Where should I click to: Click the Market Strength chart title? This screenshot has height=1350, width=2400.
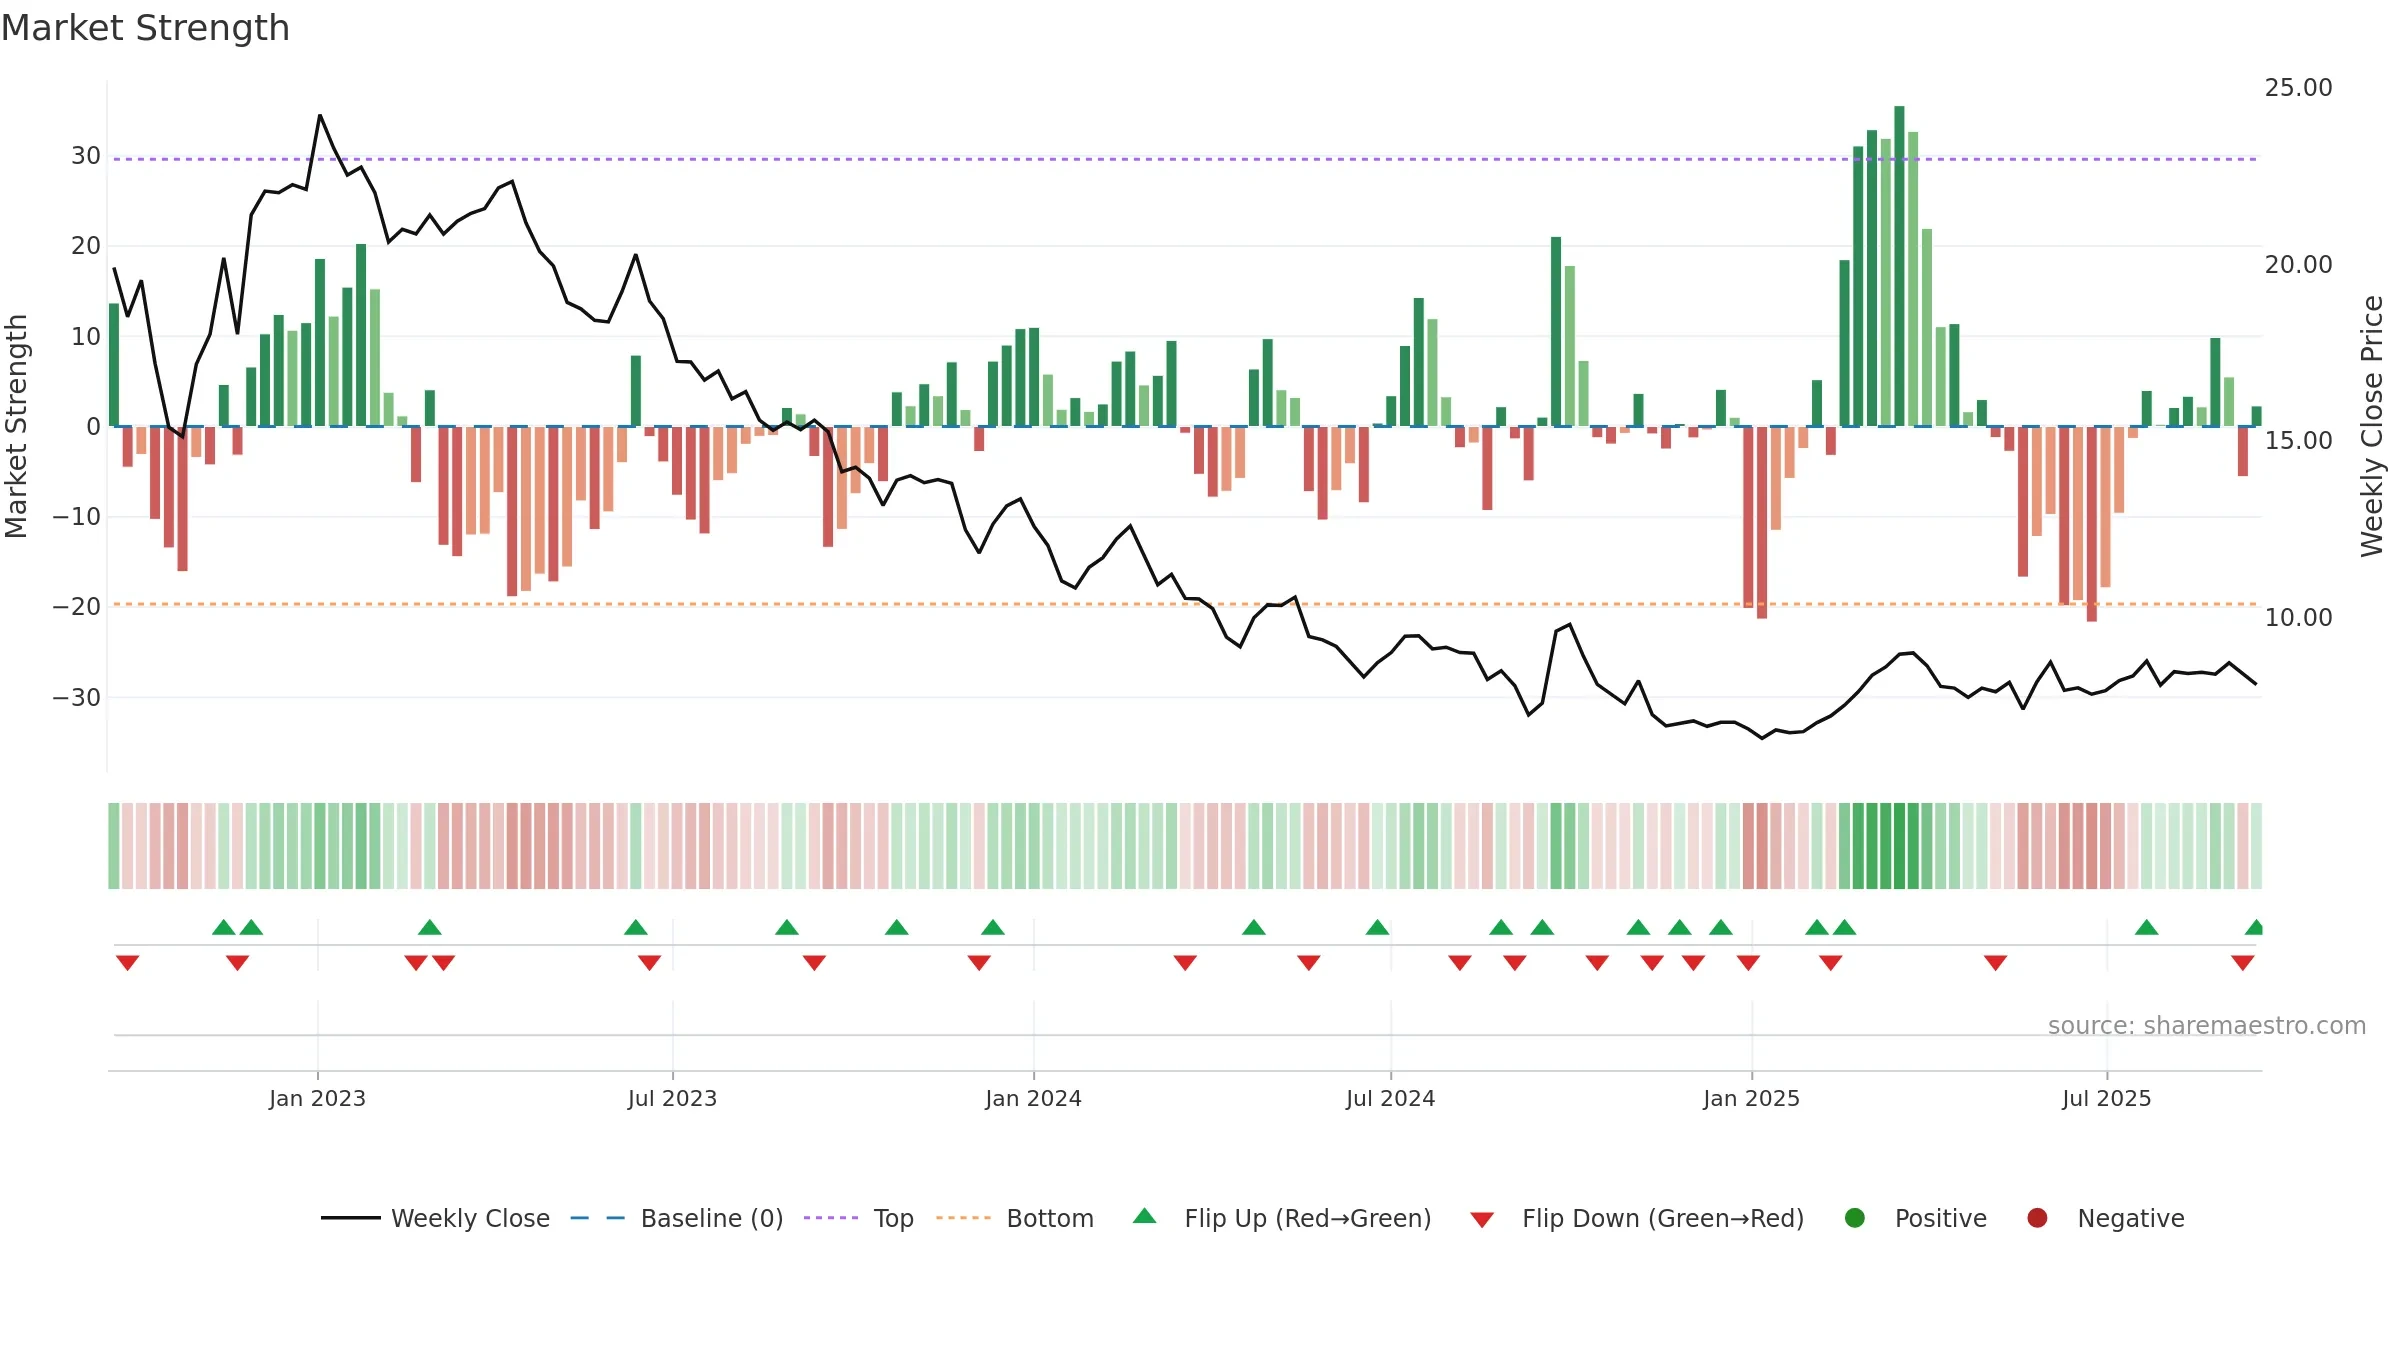[x=145, y=28]
